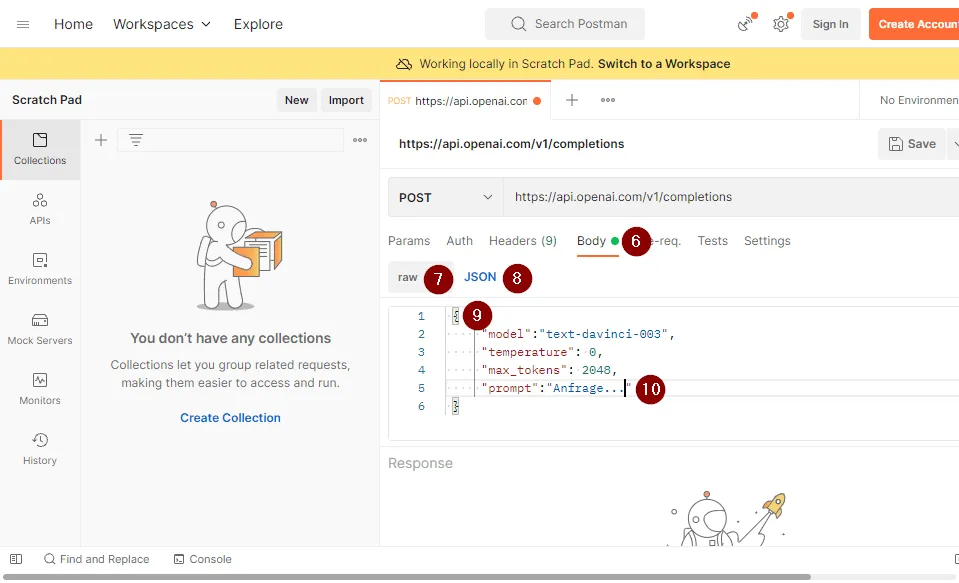Open the Workspaces dropdown
Viewport: 959px width, 583px height.
coord(162,24)
